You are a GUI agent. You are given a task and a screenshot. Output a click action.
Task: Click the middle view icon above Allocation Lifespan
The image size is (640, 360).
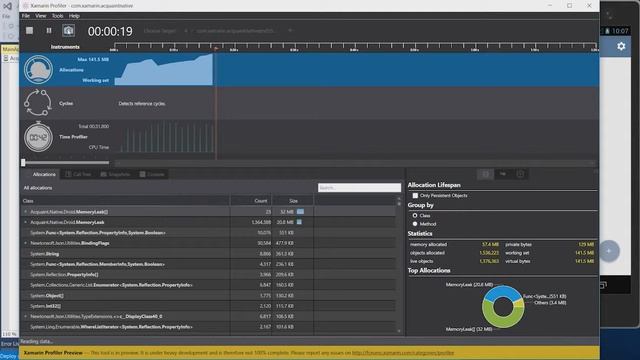click(x=503, y=174)
